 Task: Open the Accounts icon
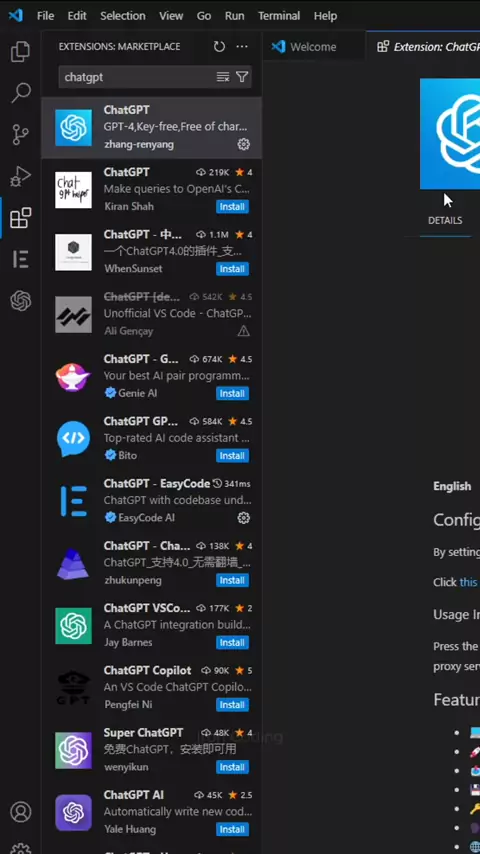[21, 812]
